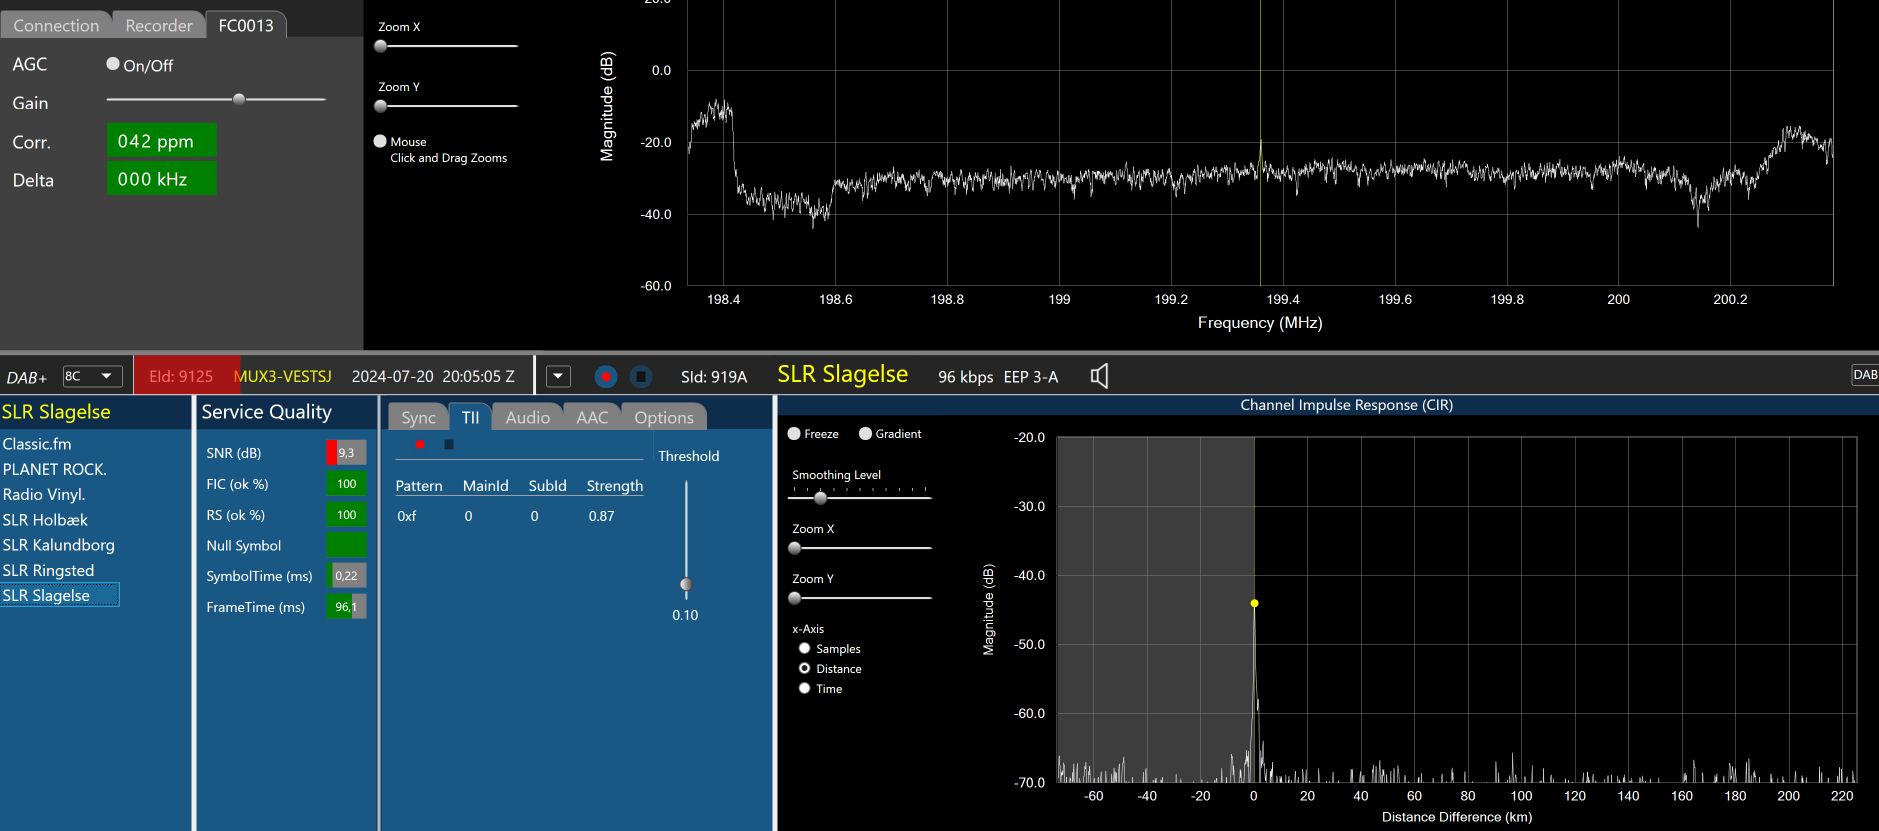Image resolution: width=1879 pixels, height=831 pixels.
Task: Start TII recording with small red dot
Action: (420, 444)
